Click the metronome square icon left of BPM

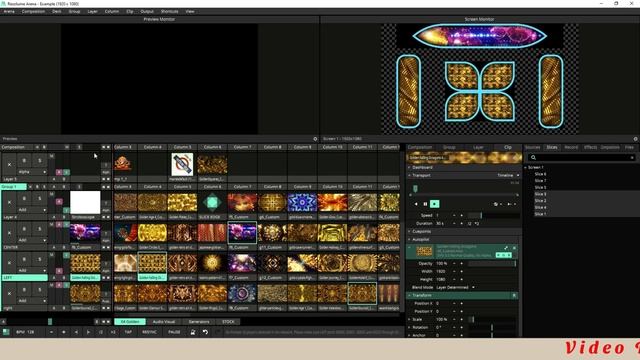[x=6, y=332]
